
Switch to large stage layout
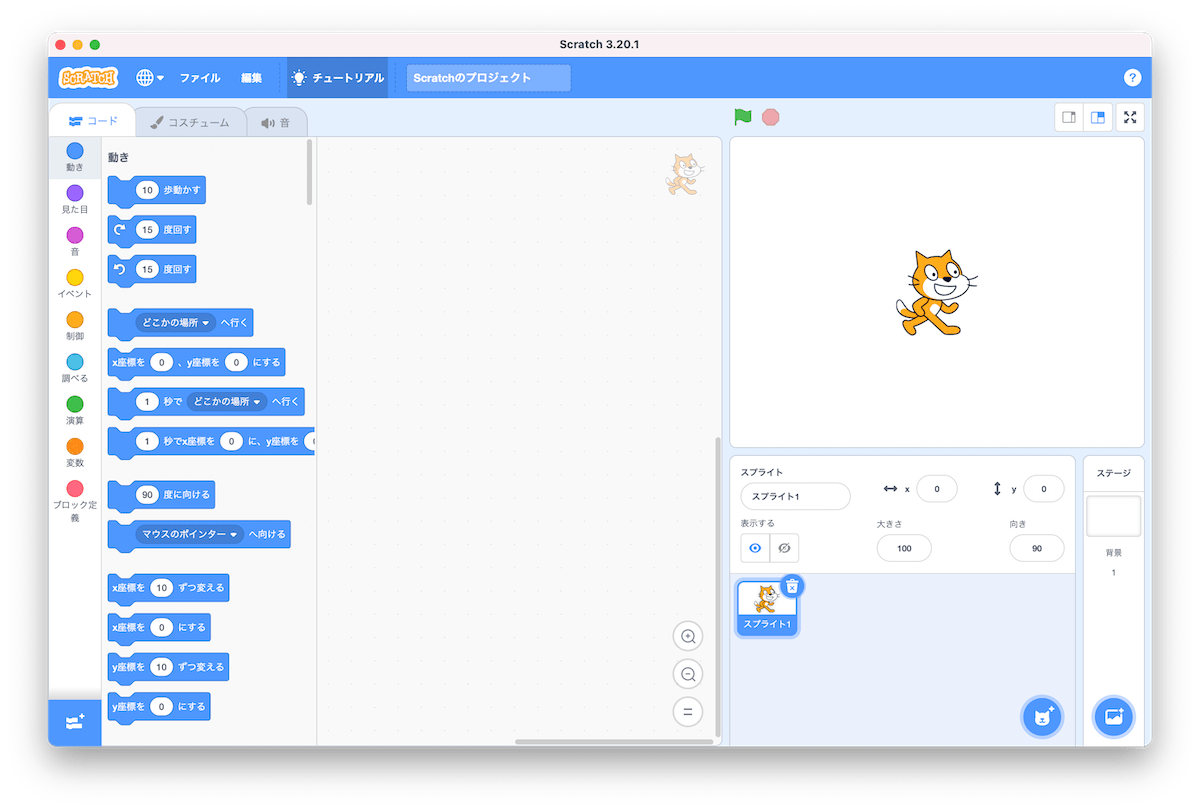point(1098,117)
